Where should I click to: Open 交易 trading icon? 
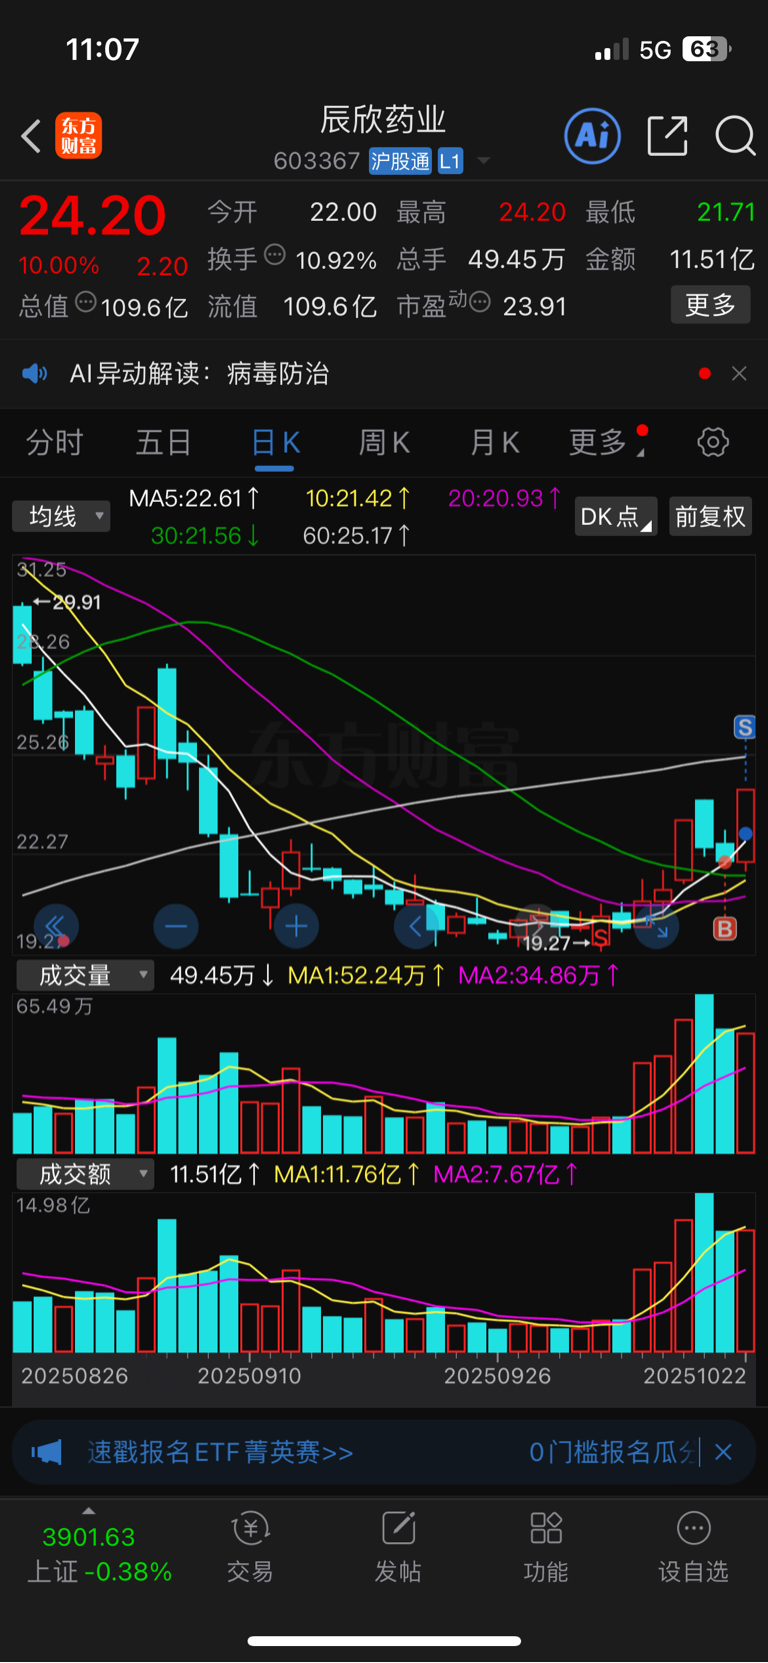pyautogui.click(x=250, y=1547)
